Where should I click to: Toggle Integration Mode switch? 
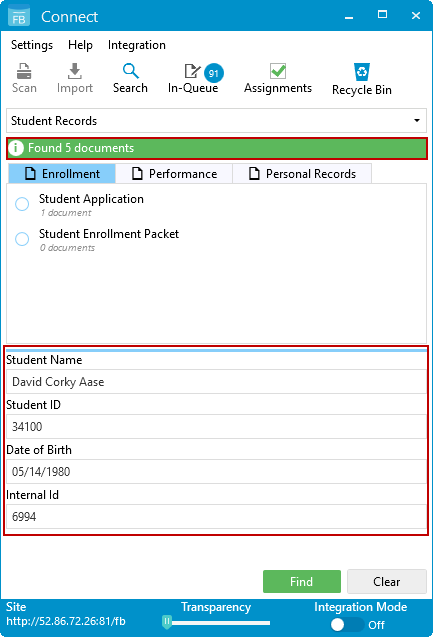click(347, 624)
